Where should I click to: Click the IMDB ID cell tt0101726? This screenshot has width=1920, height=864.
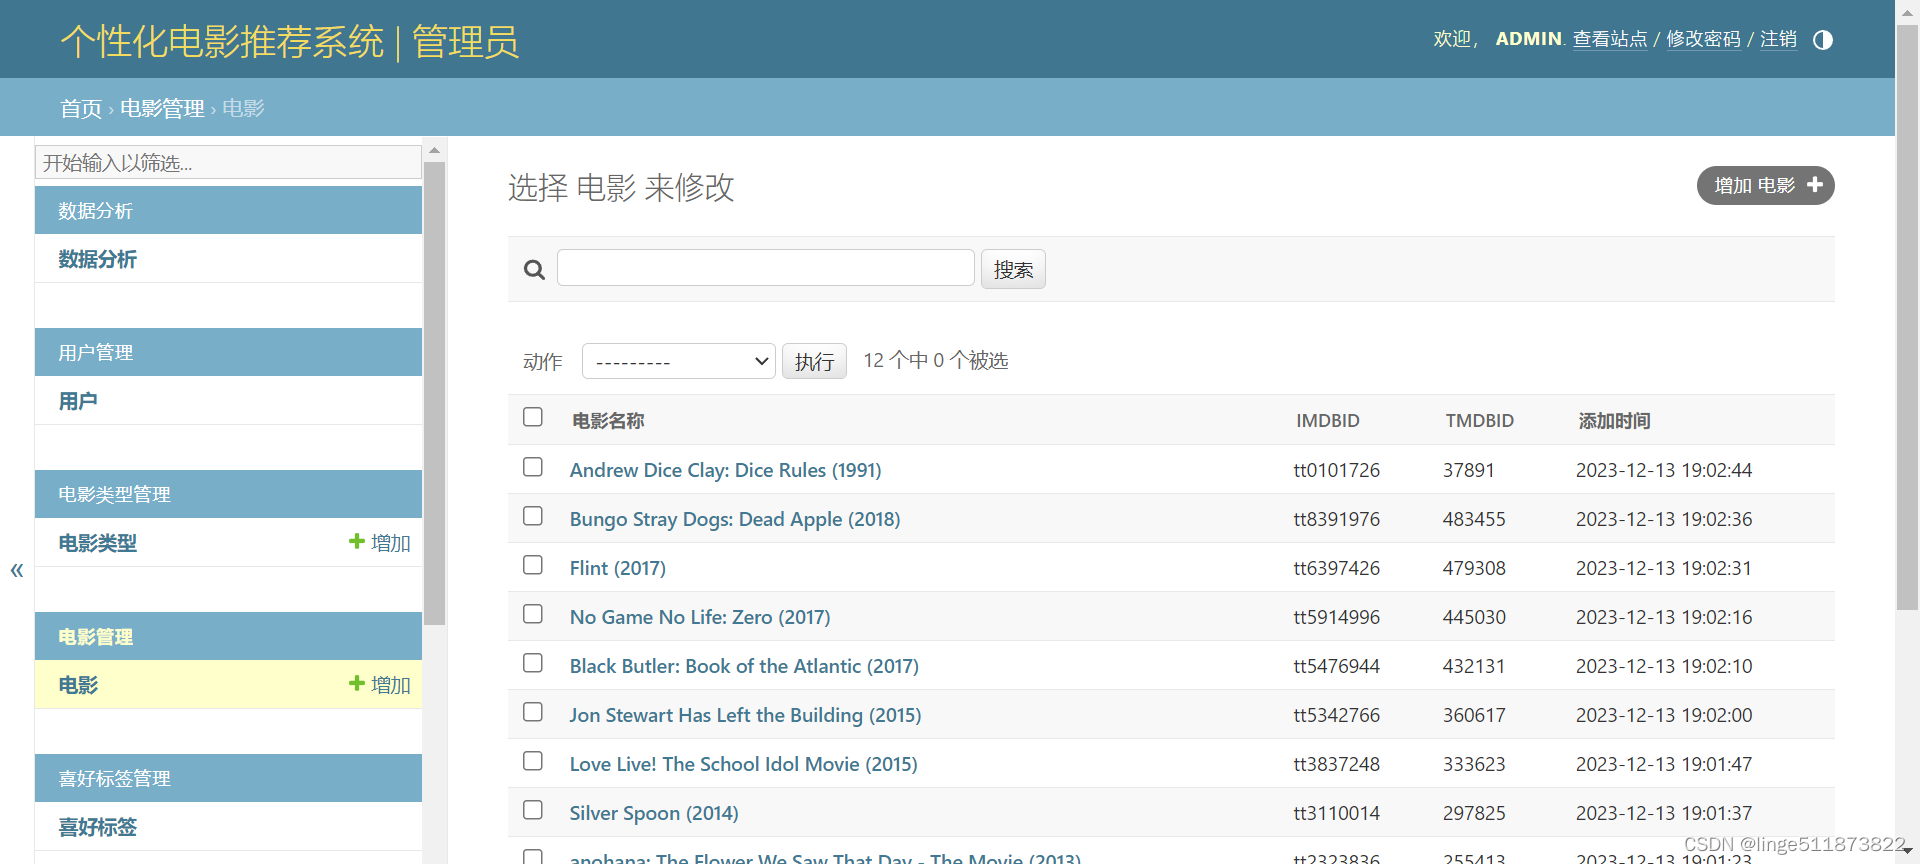1337,470
